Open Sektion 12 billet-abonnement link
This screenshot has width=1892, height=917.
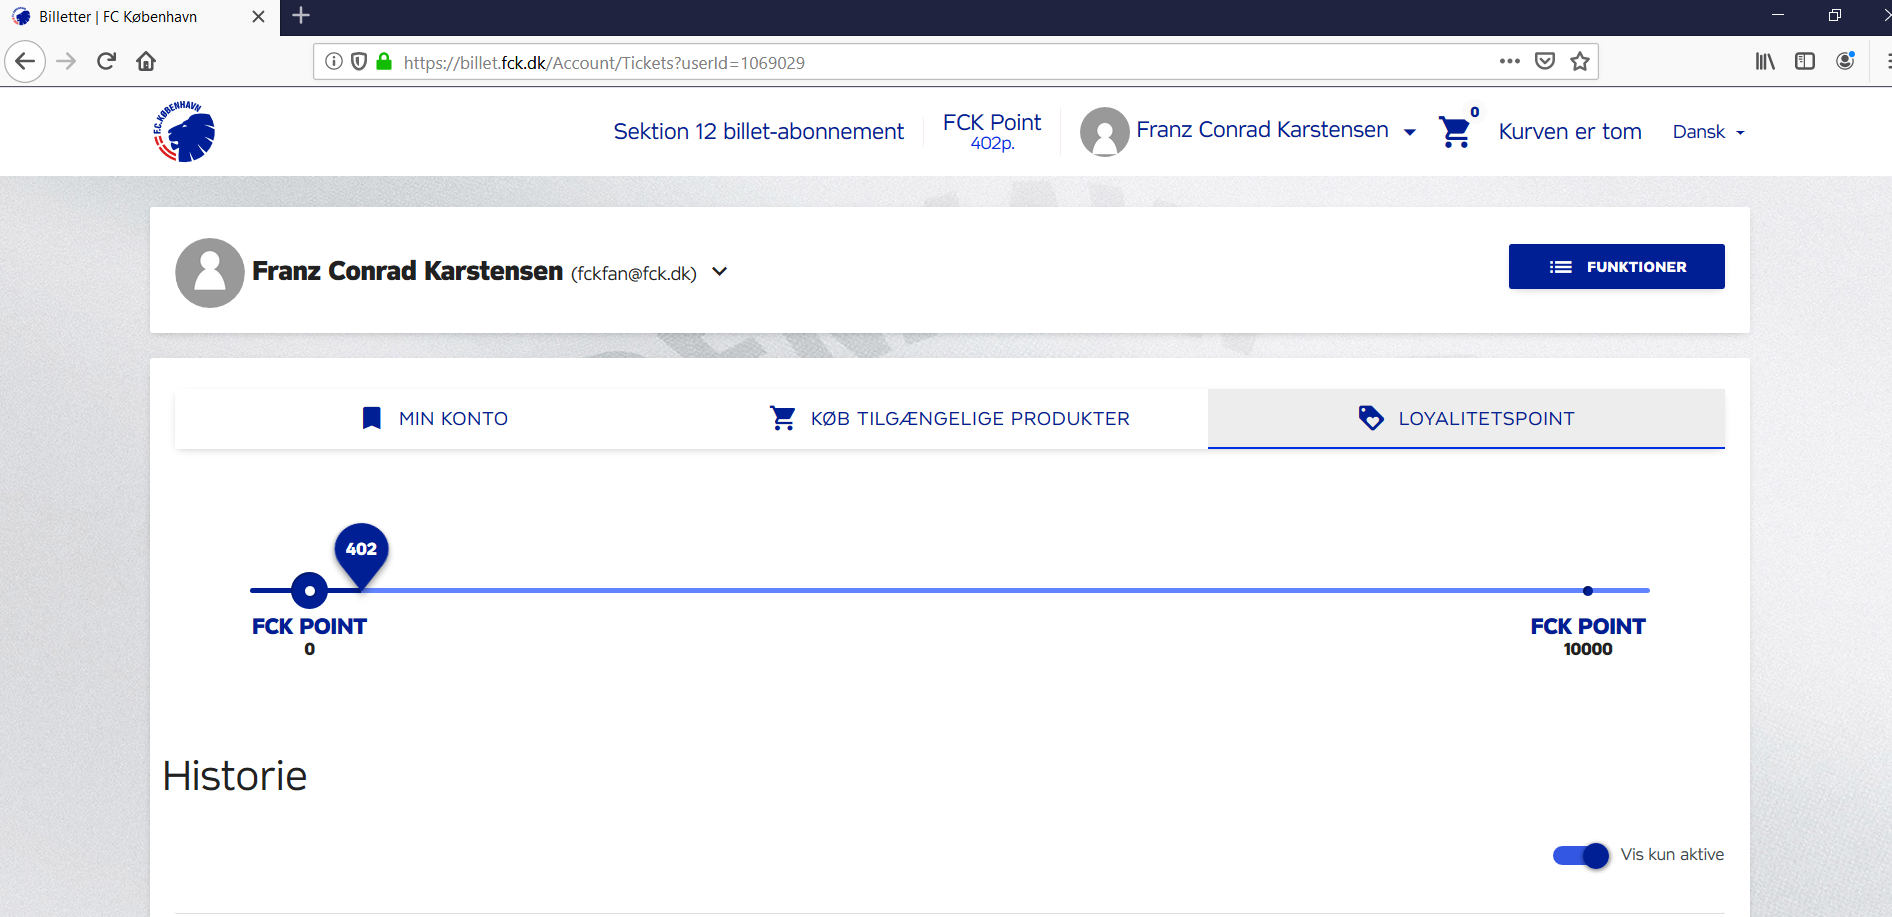pyautogui.click(x=758, y=131)
